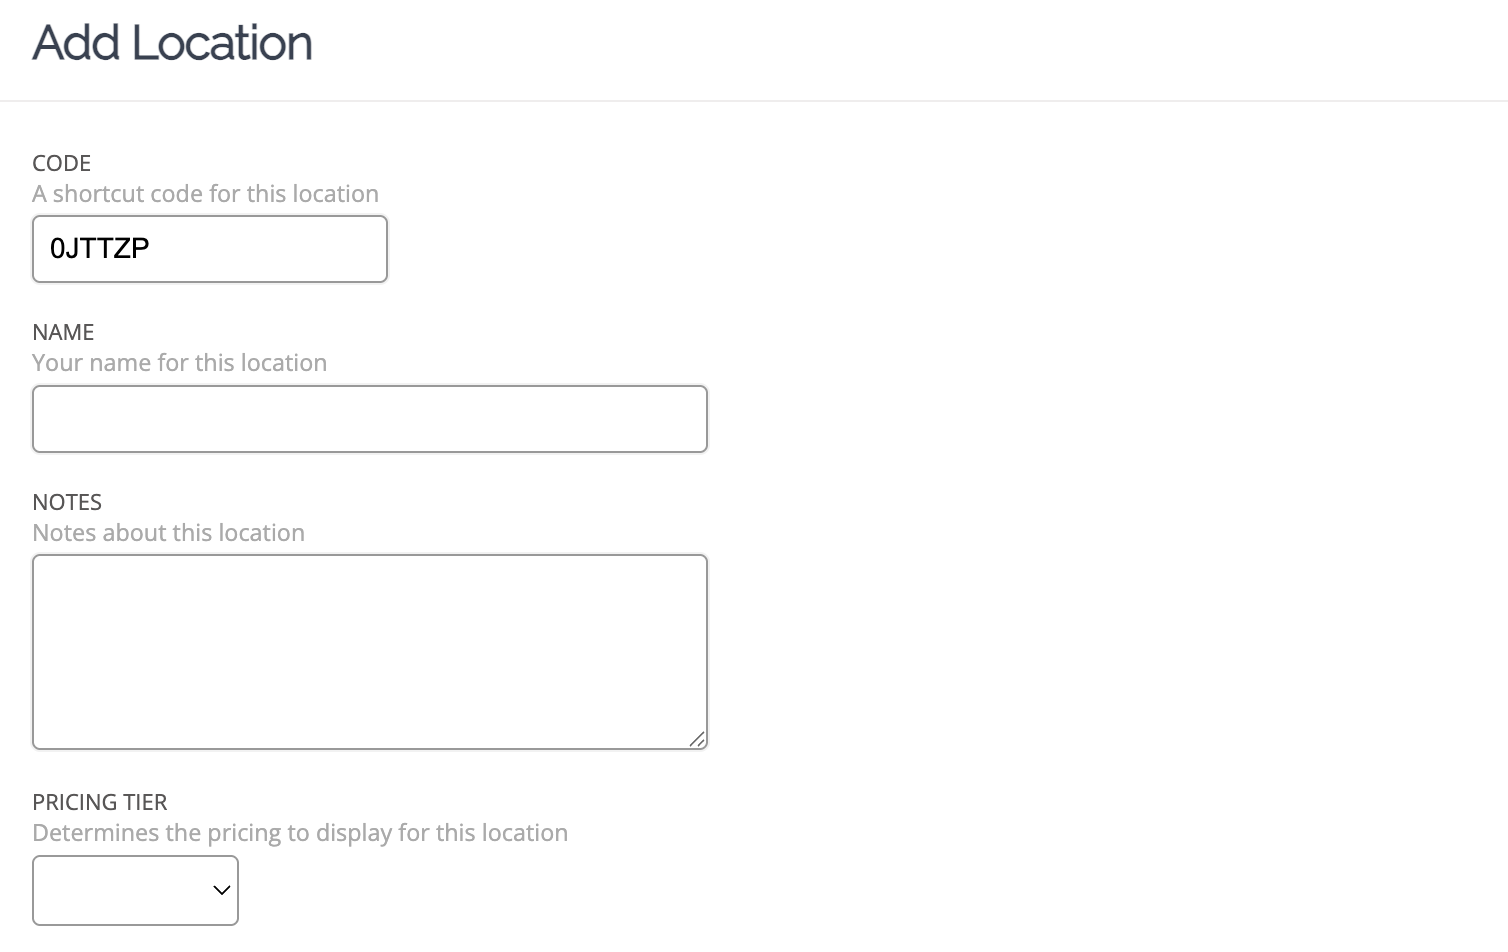Focus the NAME text field

point(370,419)
